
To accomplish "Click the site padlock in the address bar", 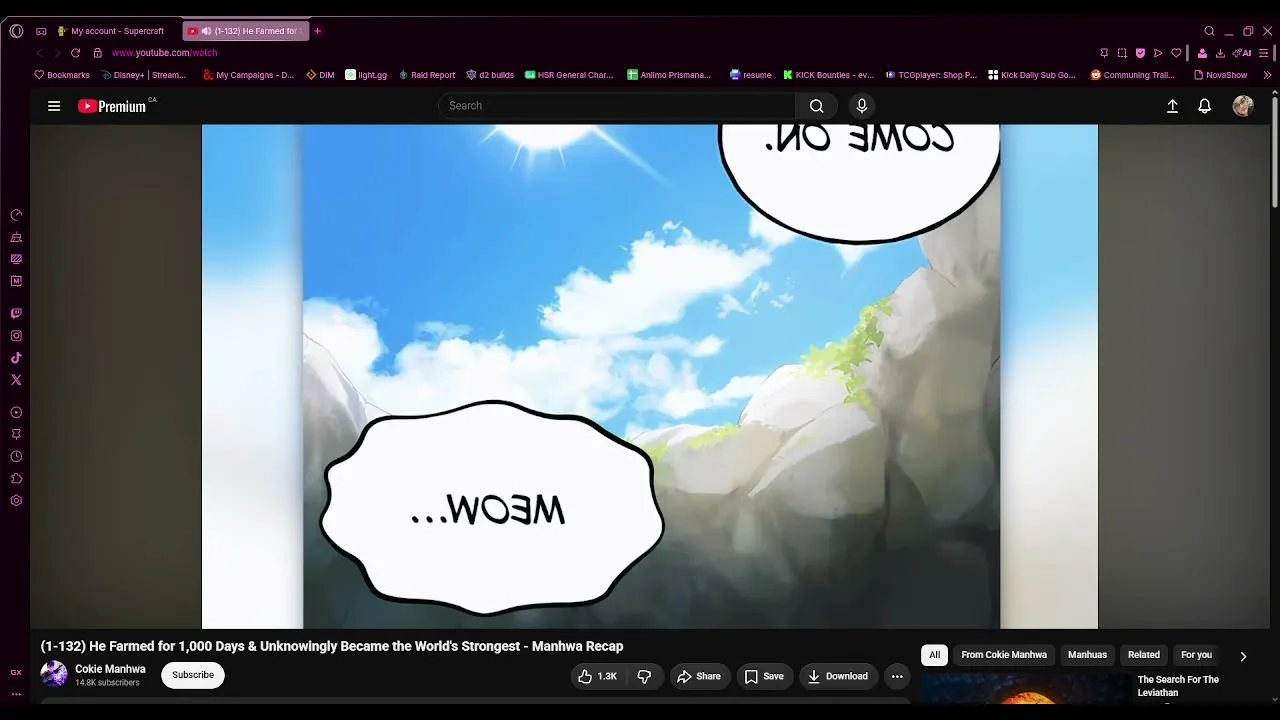I will [98, 53].
